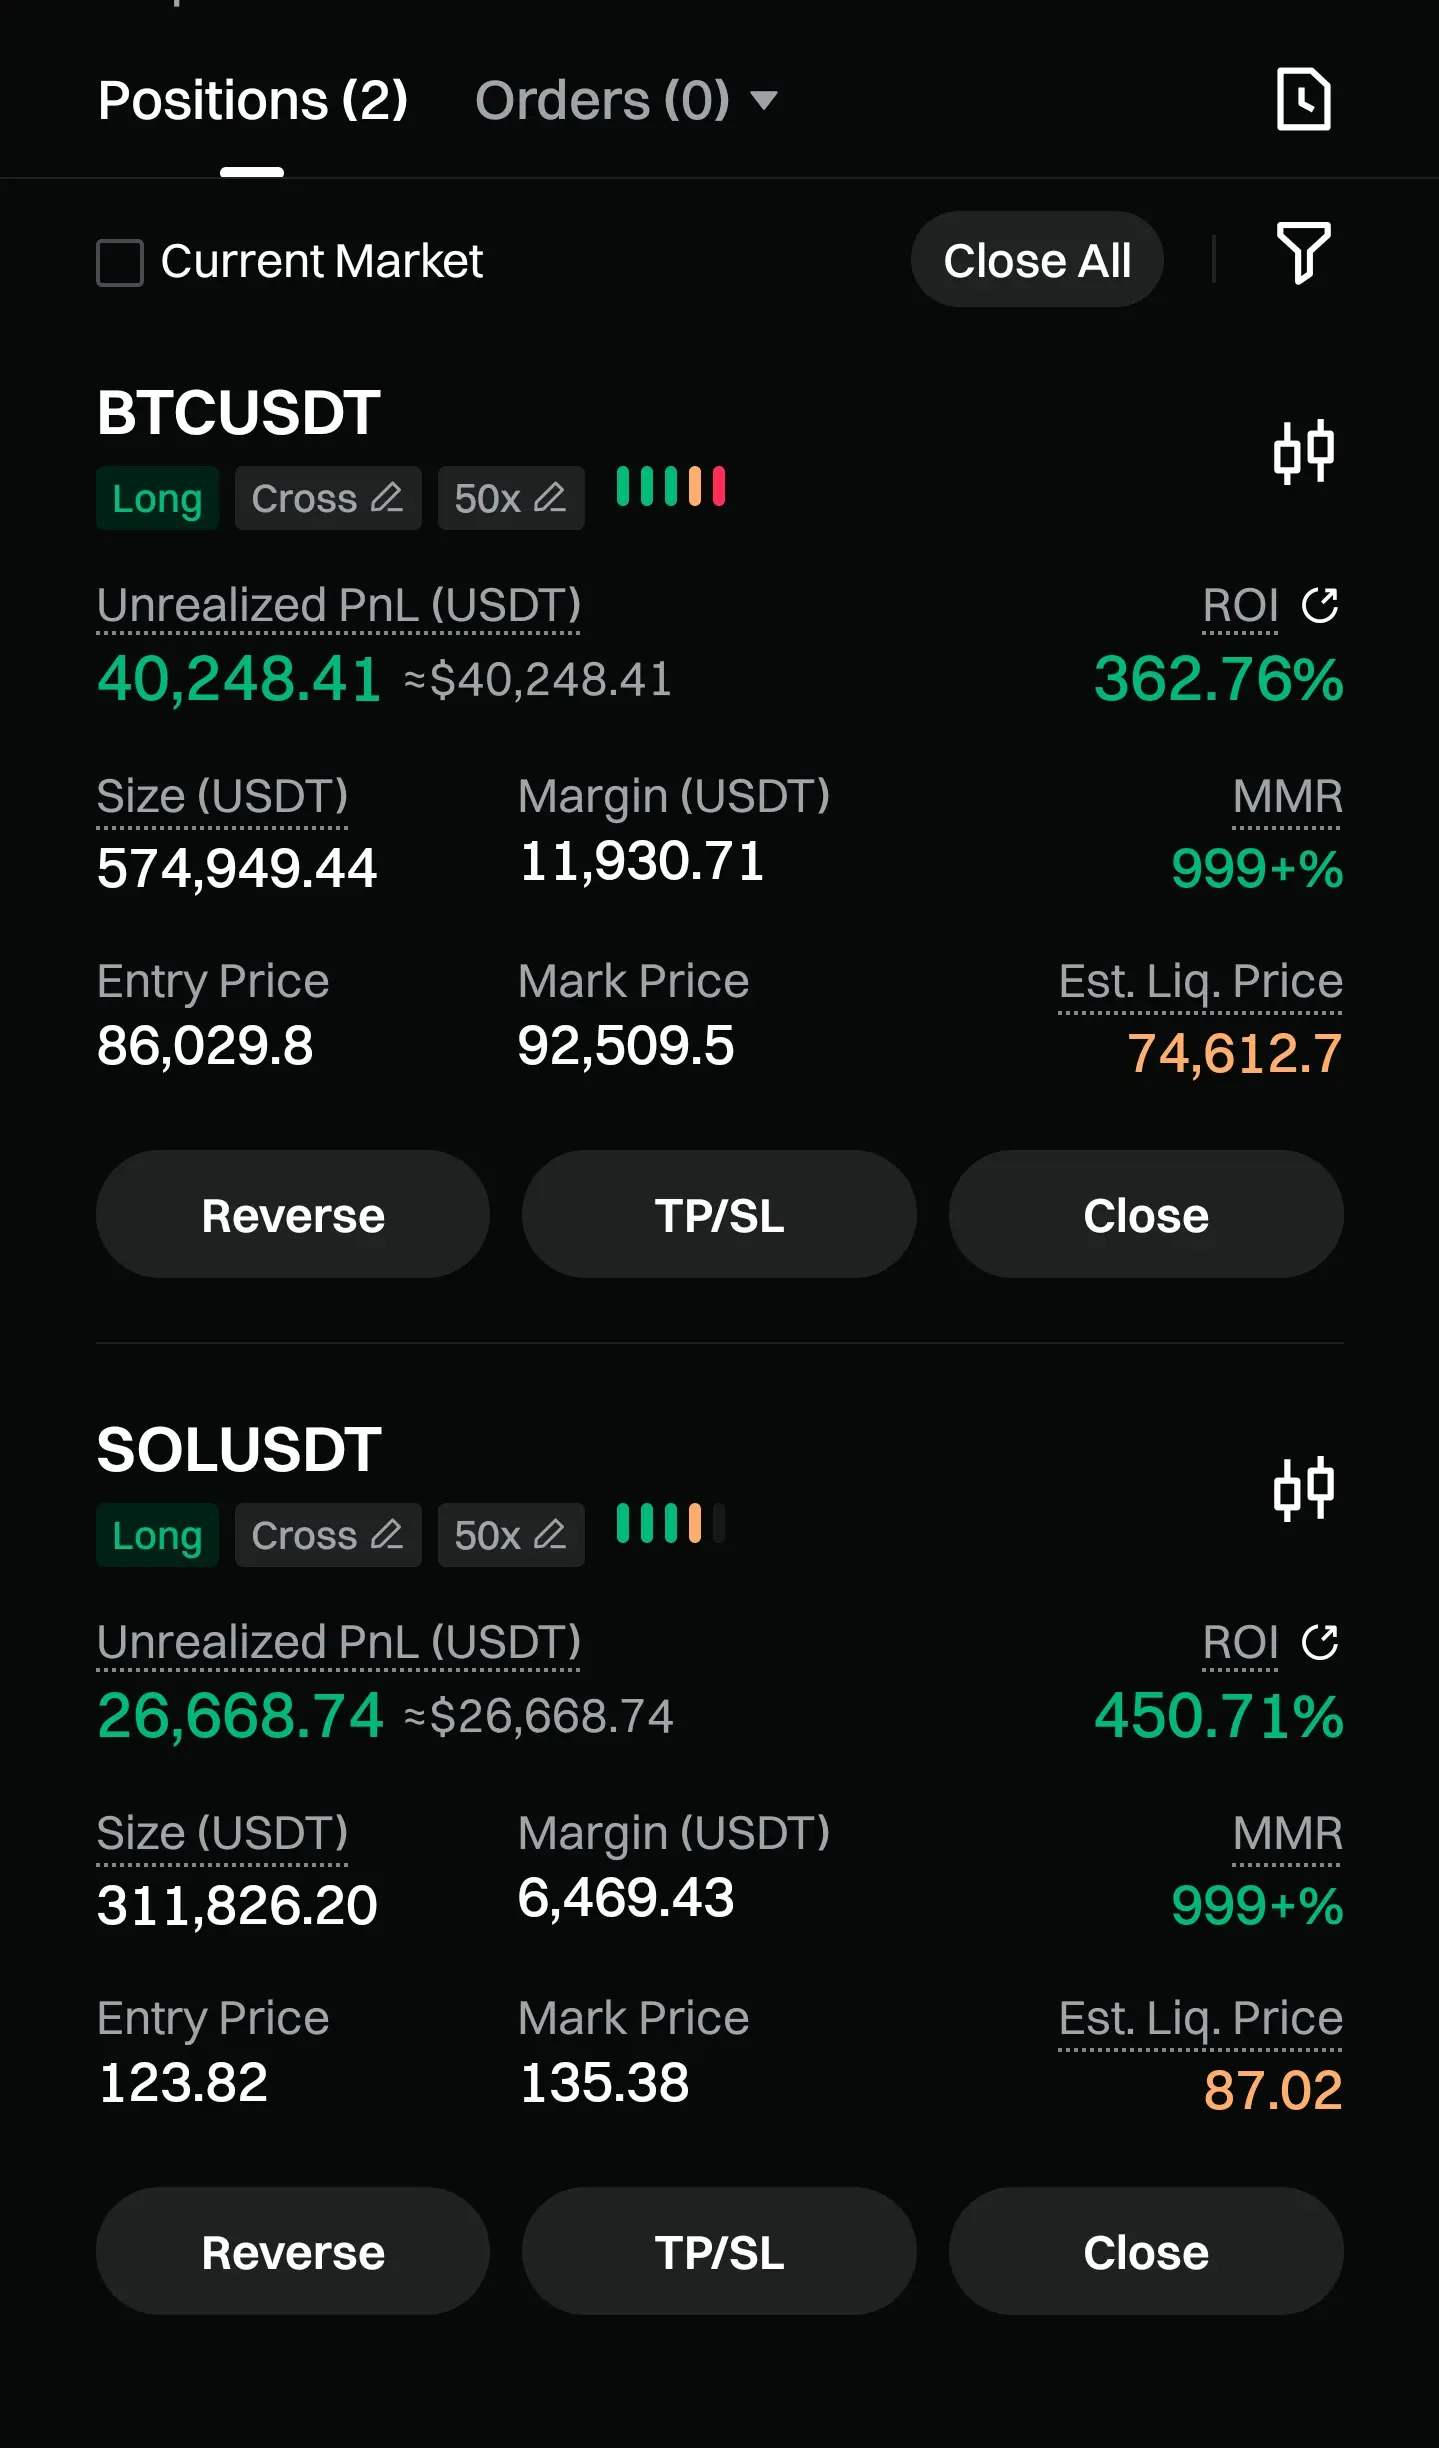Image resolution: width=1439 pixels, height=2448 pixels.
Task: Close the SOLUSDT position
Action: point(1146,2251)
